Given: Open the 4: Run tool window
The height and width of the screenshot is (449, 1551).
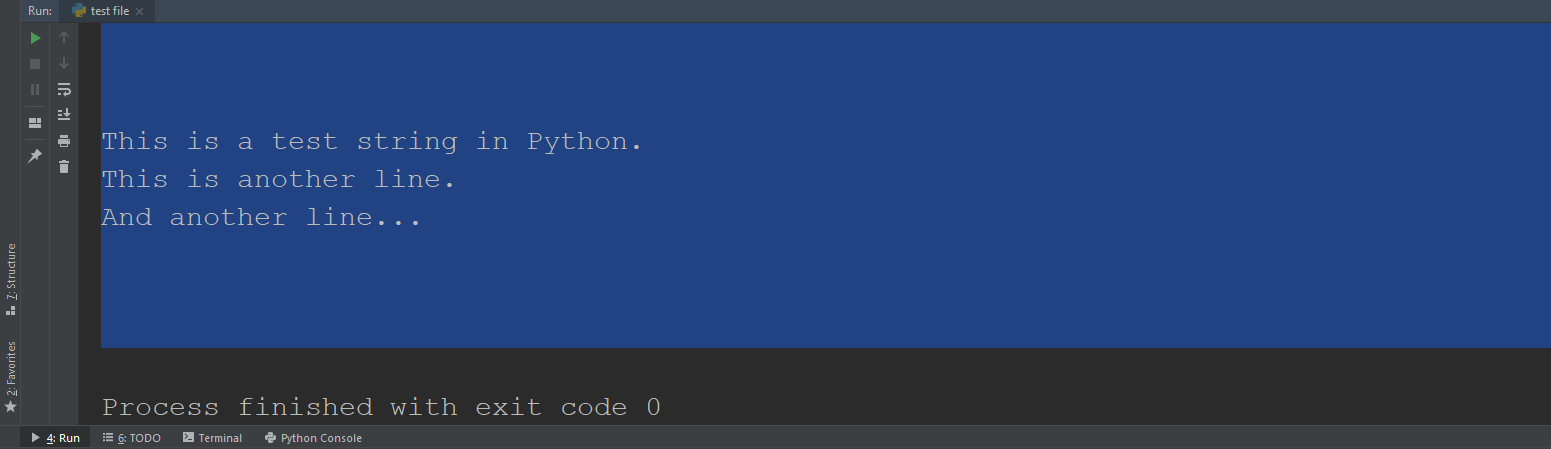Looking at the screenshot, I should click(56, 438).
